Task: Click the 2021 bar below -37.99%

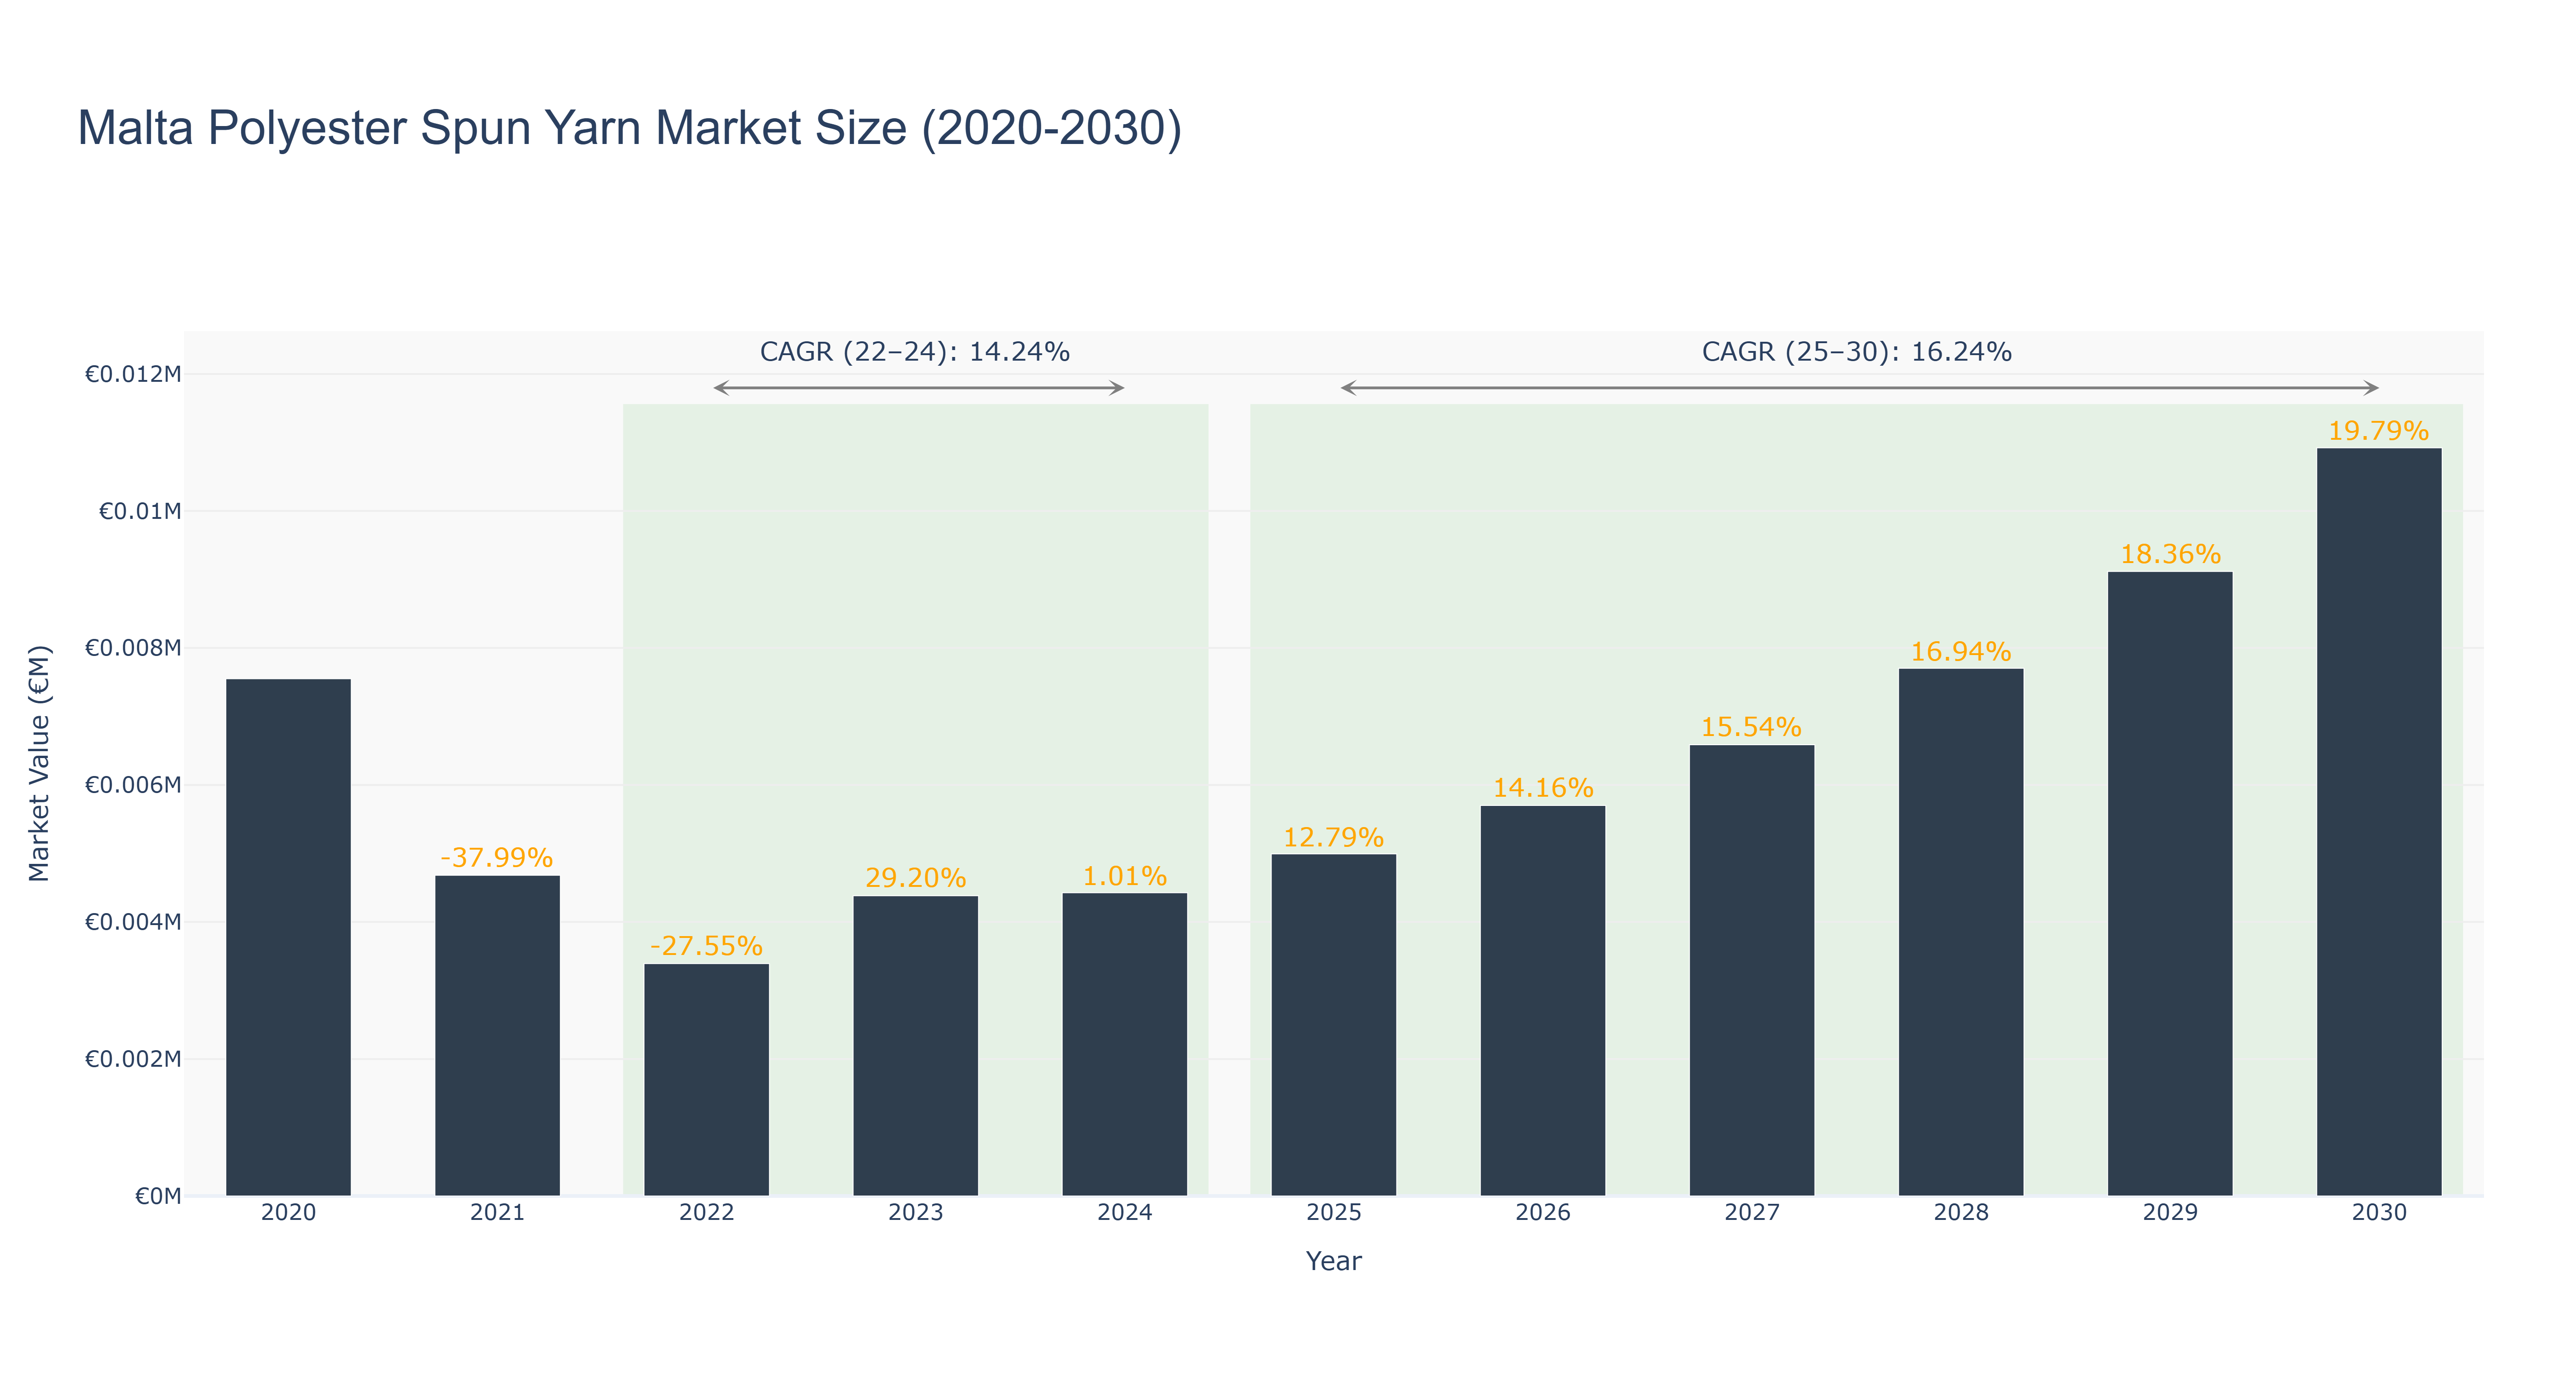Action: click(497, 1035)
